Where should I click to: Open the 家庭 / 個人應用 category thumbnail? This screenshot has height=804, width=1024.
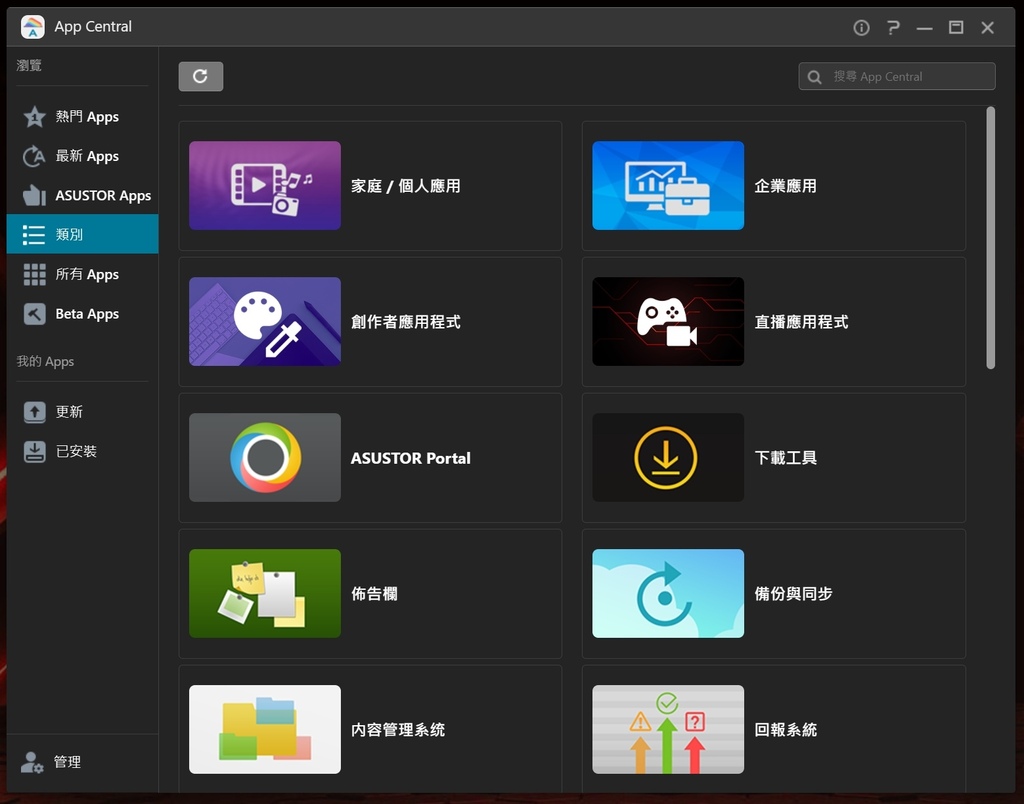coord(264,185)
